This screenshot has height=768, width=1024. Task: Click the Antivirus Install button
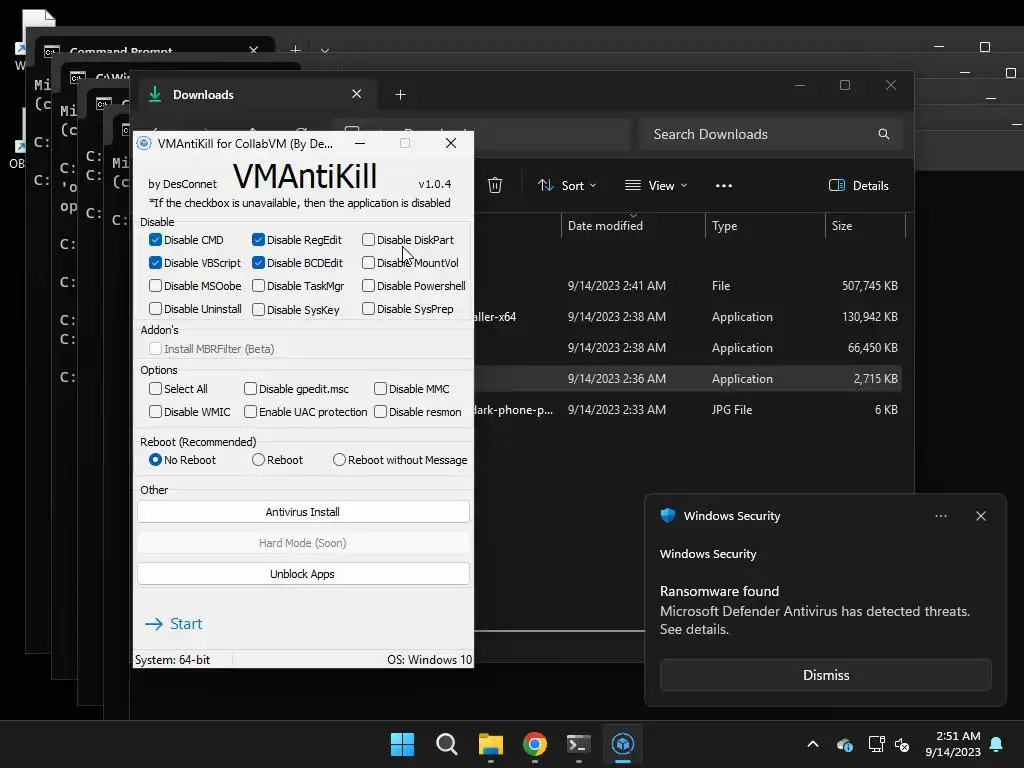(303, 512)
